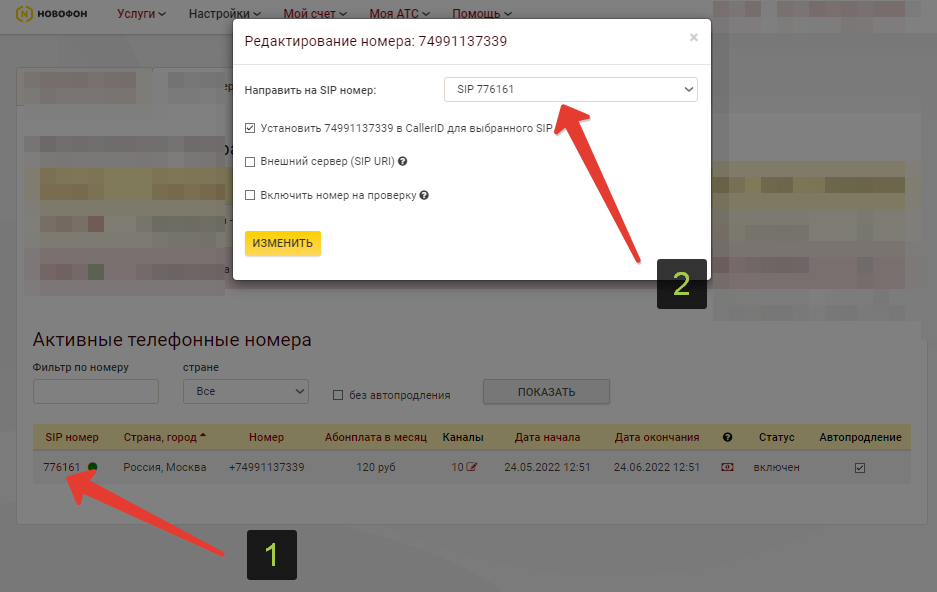Viewport: 937px width, 592px height.
Task: Sort by 'Абонплата в месяц' column header
Action: point(376,437)
